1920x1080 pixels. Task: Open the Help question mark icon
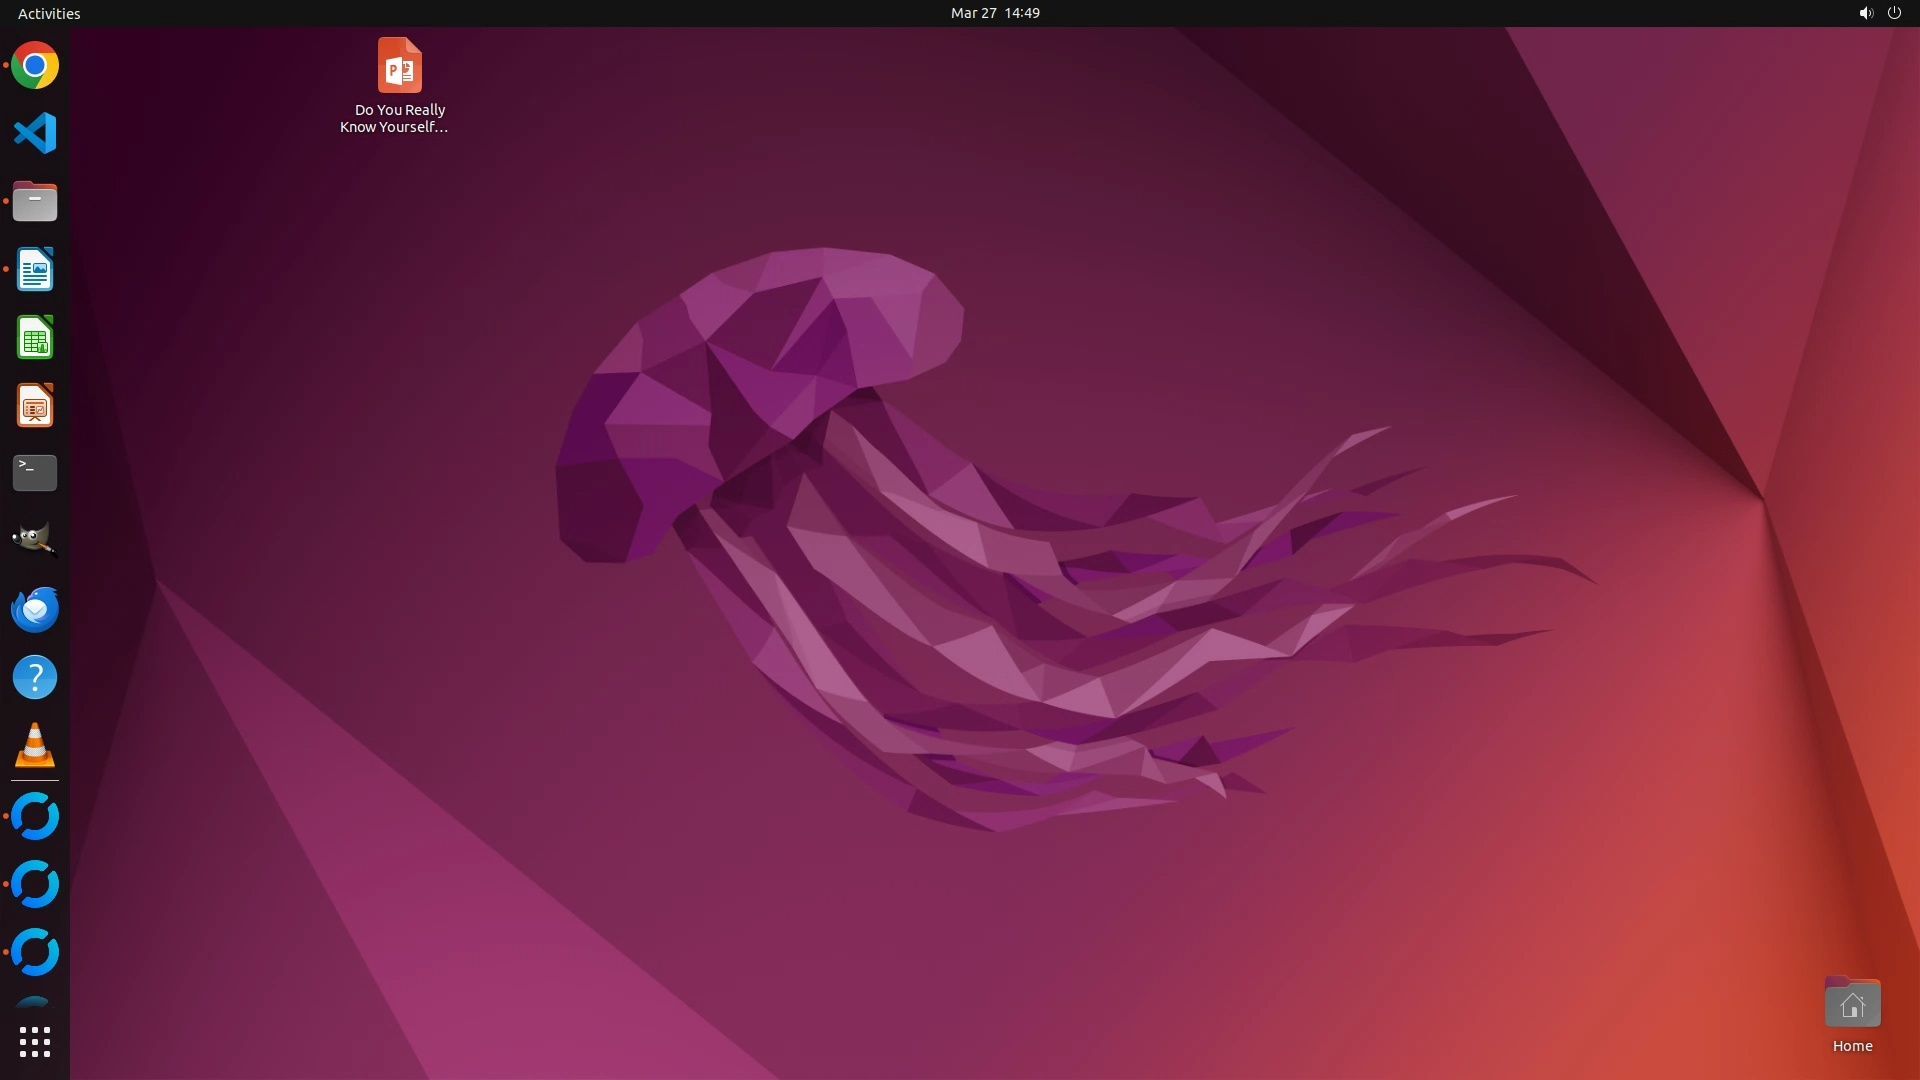35,678
